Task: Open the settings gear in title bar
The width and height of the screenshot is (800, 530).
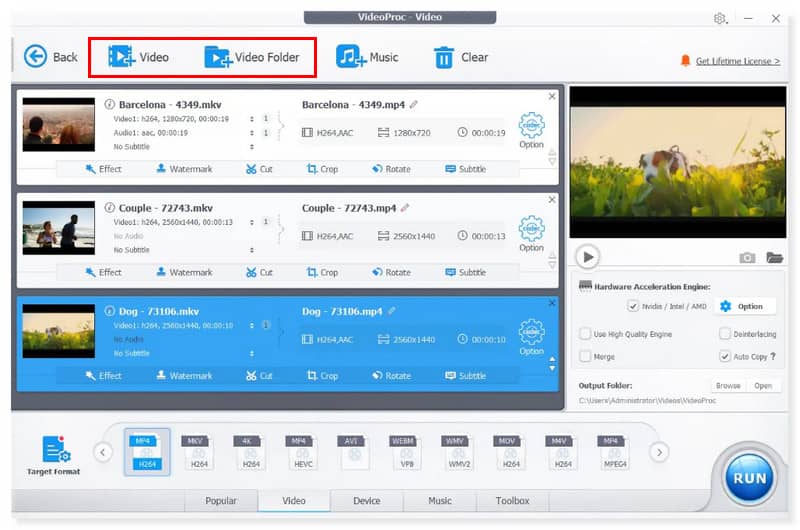Action: coord(719,18)
